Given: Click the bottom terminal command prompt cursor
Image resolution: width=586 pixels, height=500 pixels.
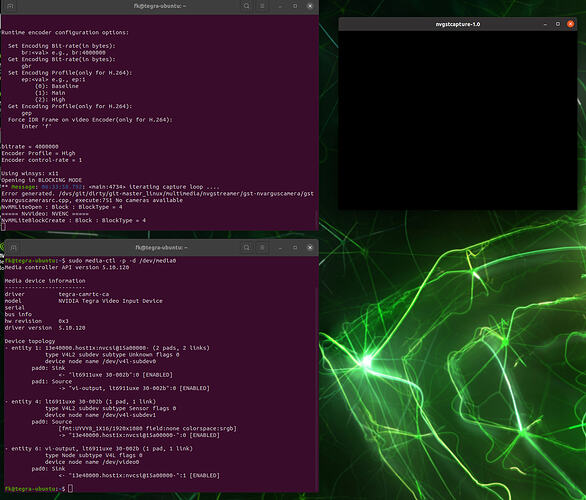Looking at the screenshot, I should (71, 489).
